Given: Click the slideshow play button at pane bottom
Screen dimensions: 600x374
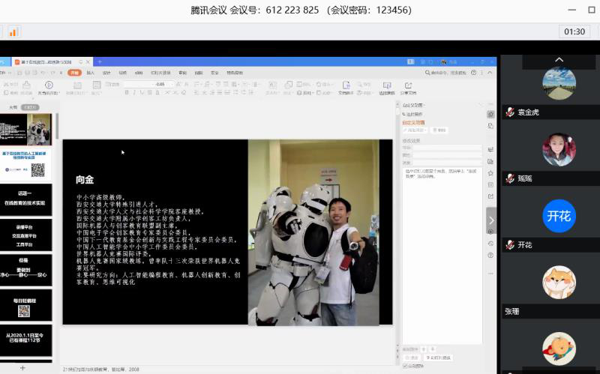Looking at the screenshot, I should coord(439,358).
